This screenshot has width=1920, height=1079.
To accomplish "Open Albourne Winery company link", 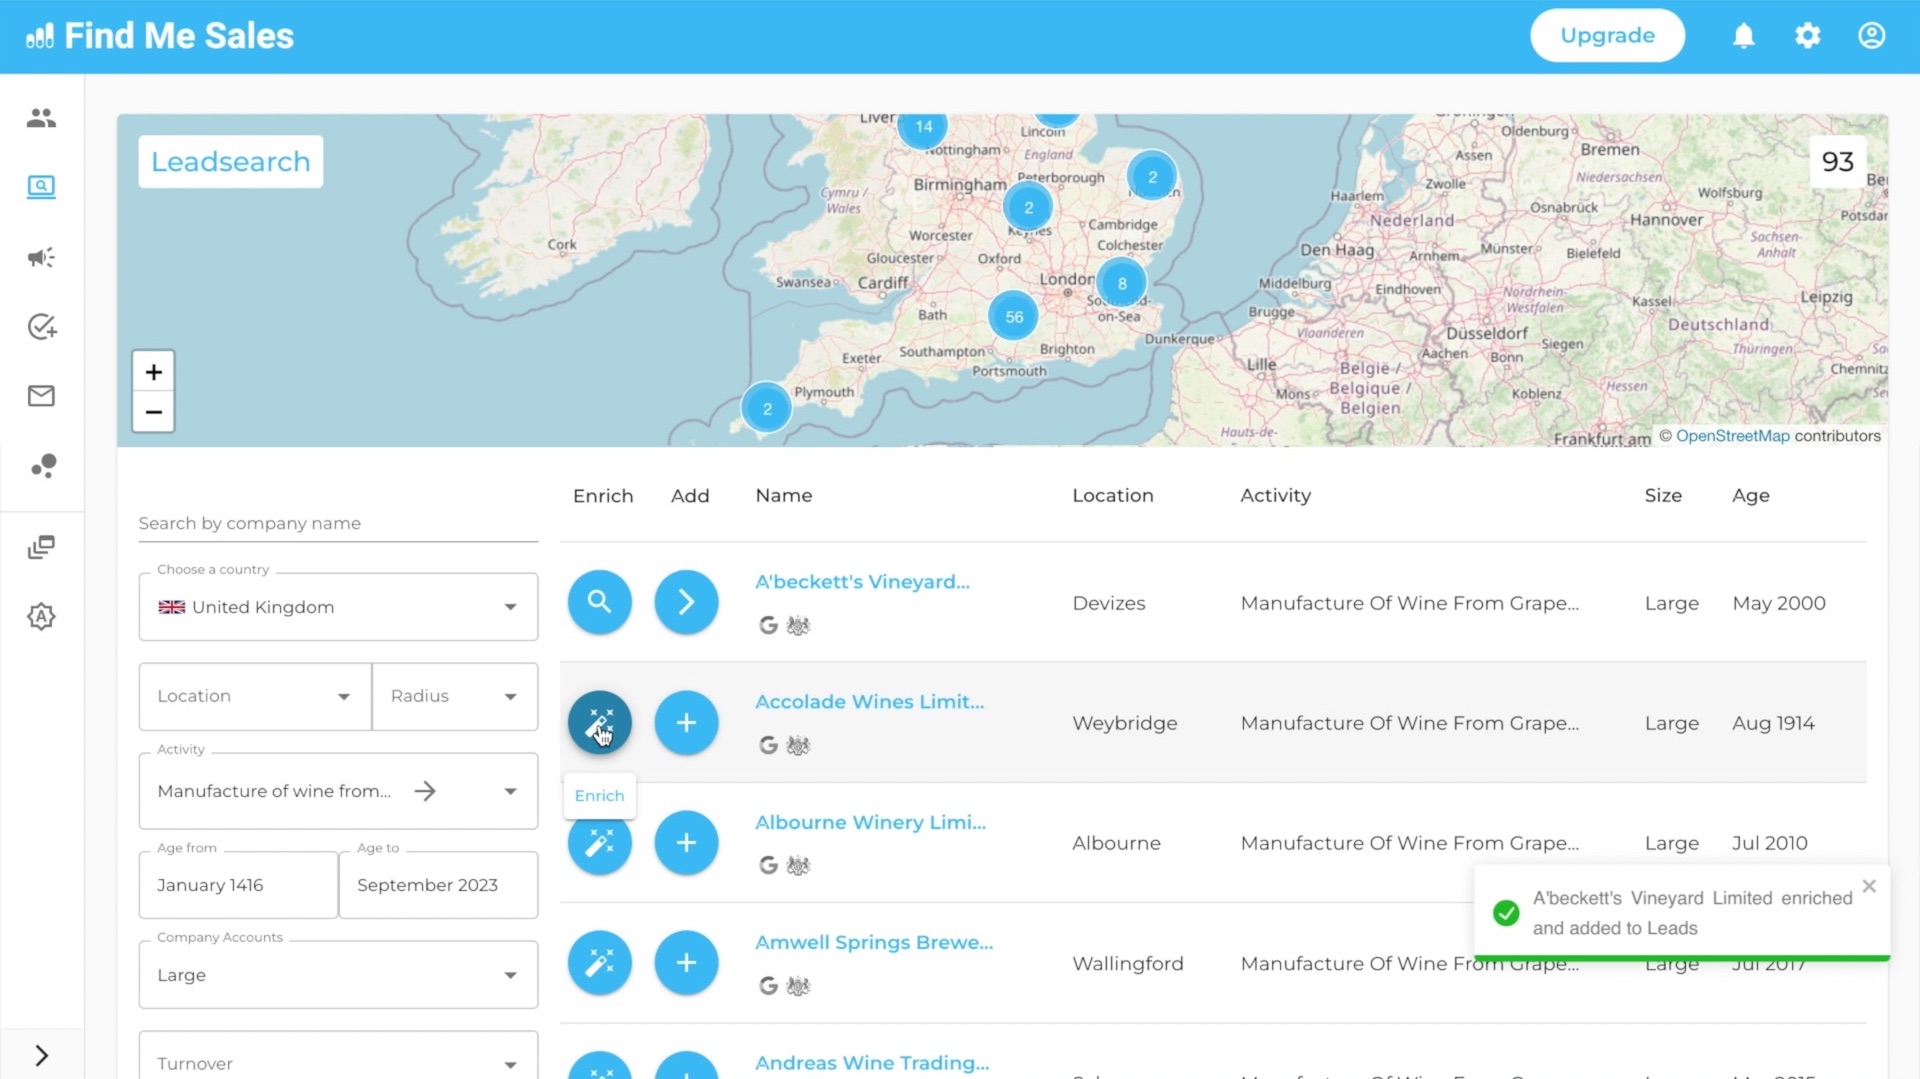I will tap(870, 822).
